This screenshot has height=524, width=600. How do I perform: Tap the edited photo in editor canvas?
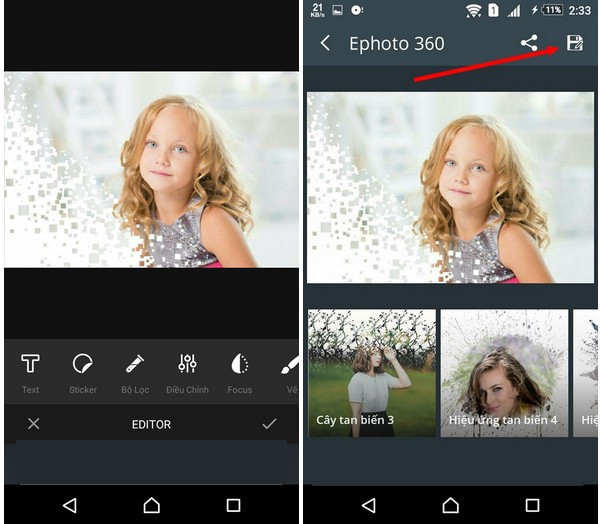point(151,170)
